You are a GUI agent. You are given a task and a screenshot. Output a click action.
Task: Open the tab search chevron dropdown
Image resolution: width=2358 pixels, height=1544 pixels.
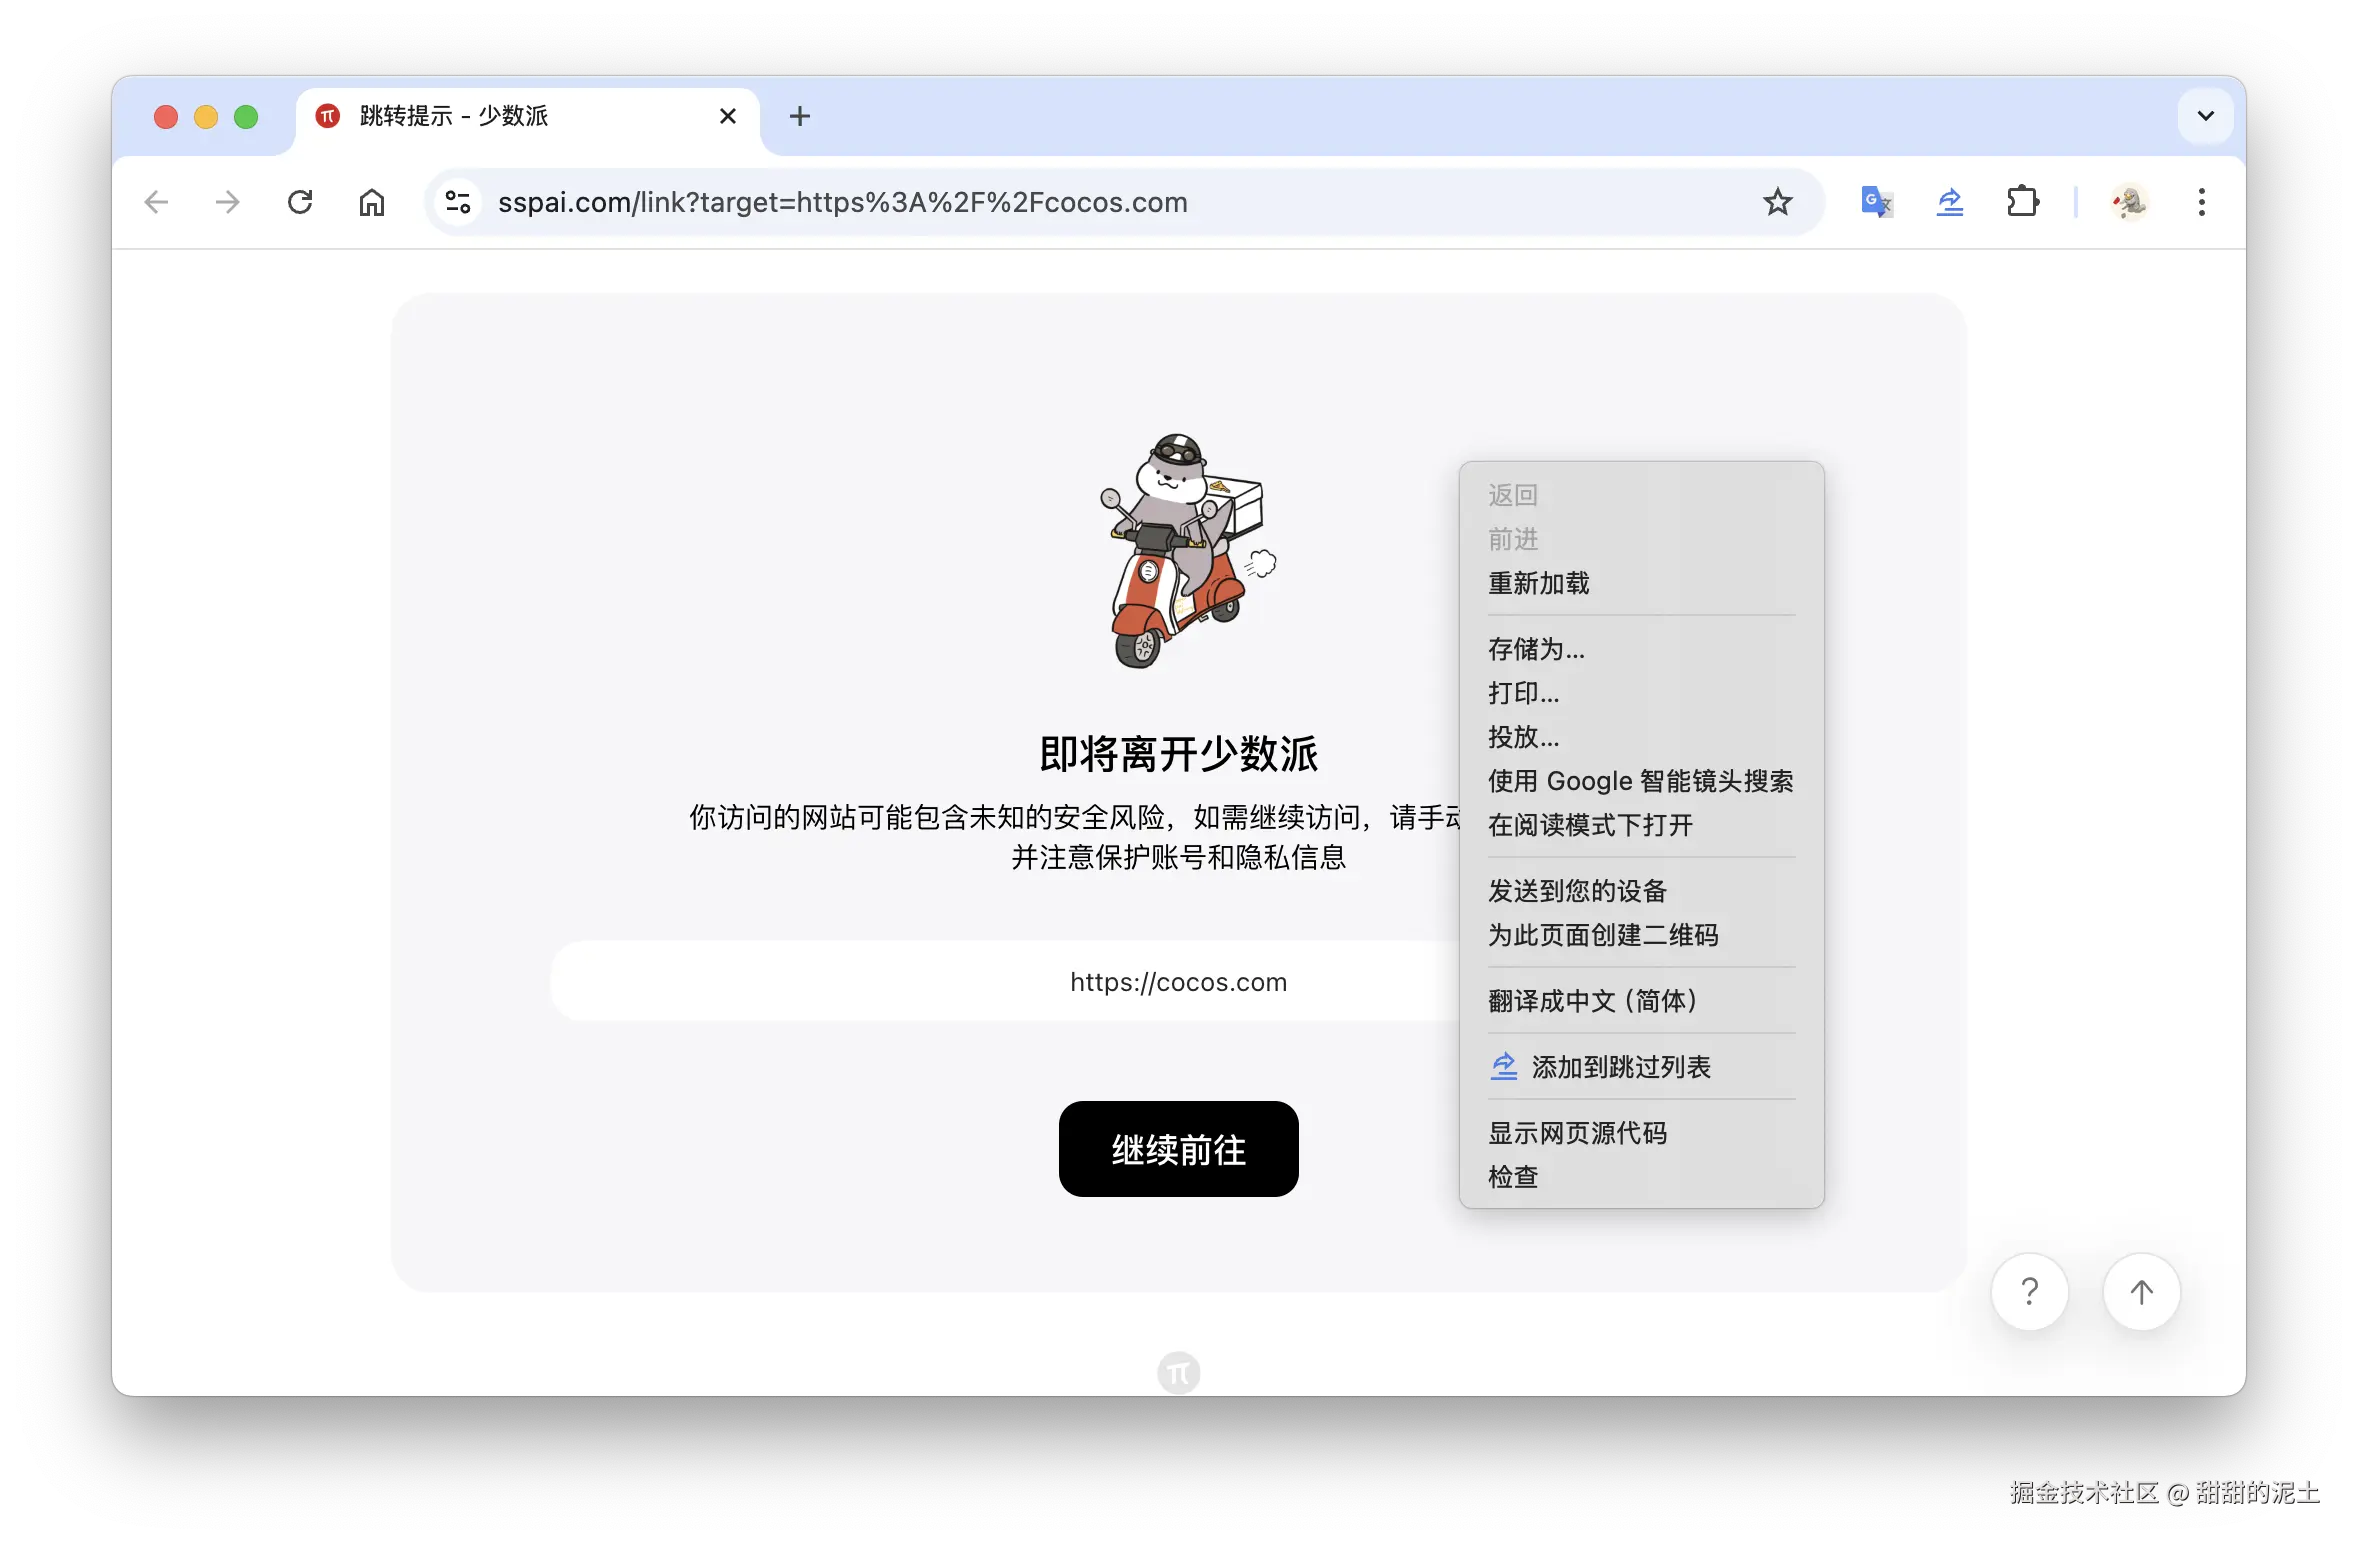coord(2204,116)
